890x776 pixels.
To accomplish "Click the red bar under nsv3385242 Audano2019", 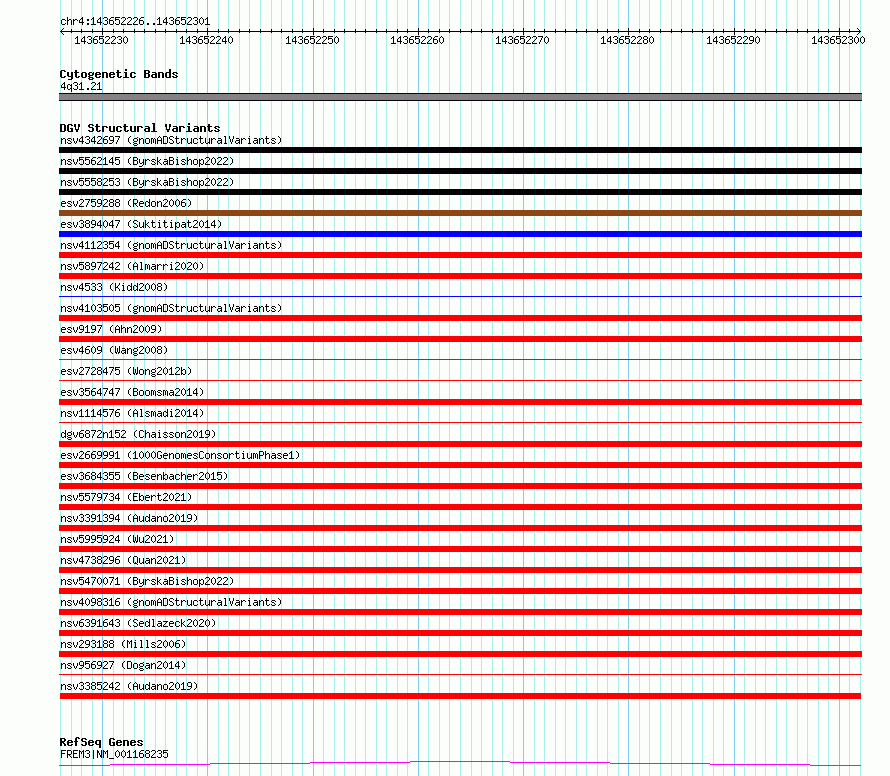I will coord(460,696).
